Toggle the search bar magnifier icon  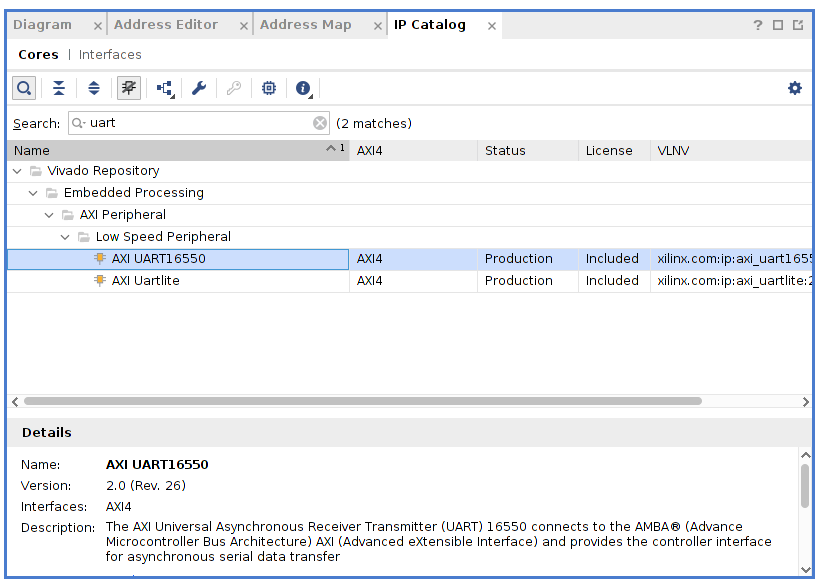[x=24, y=88]
